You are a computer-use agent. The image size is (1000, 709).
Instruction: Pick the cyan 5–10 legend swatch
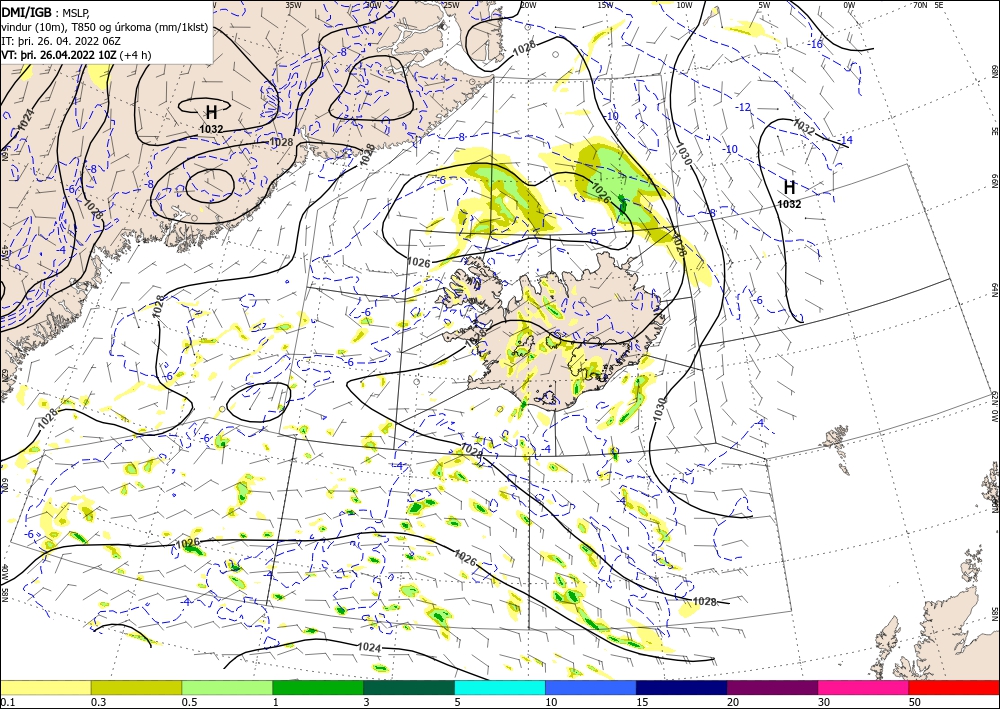pyautogui.click(x=500, y=687)
